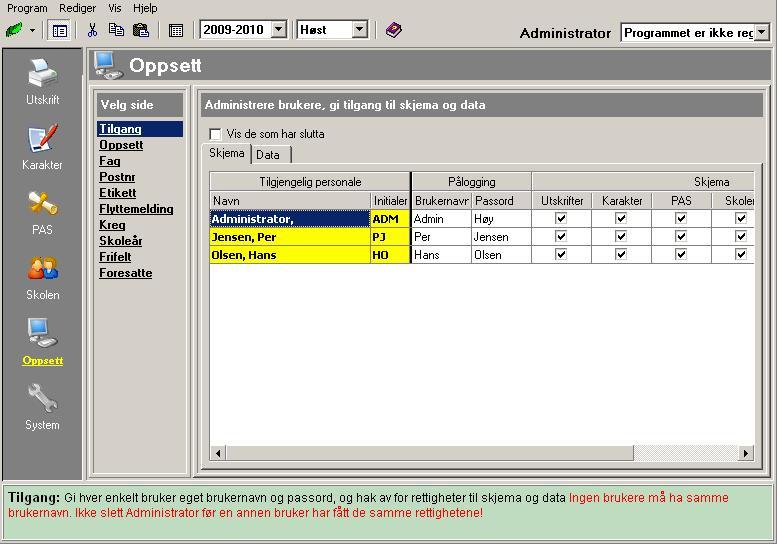Go to Skolen sidebar icon
The width and height of the screenshot is (777, 544).
[x=42, y=270]
